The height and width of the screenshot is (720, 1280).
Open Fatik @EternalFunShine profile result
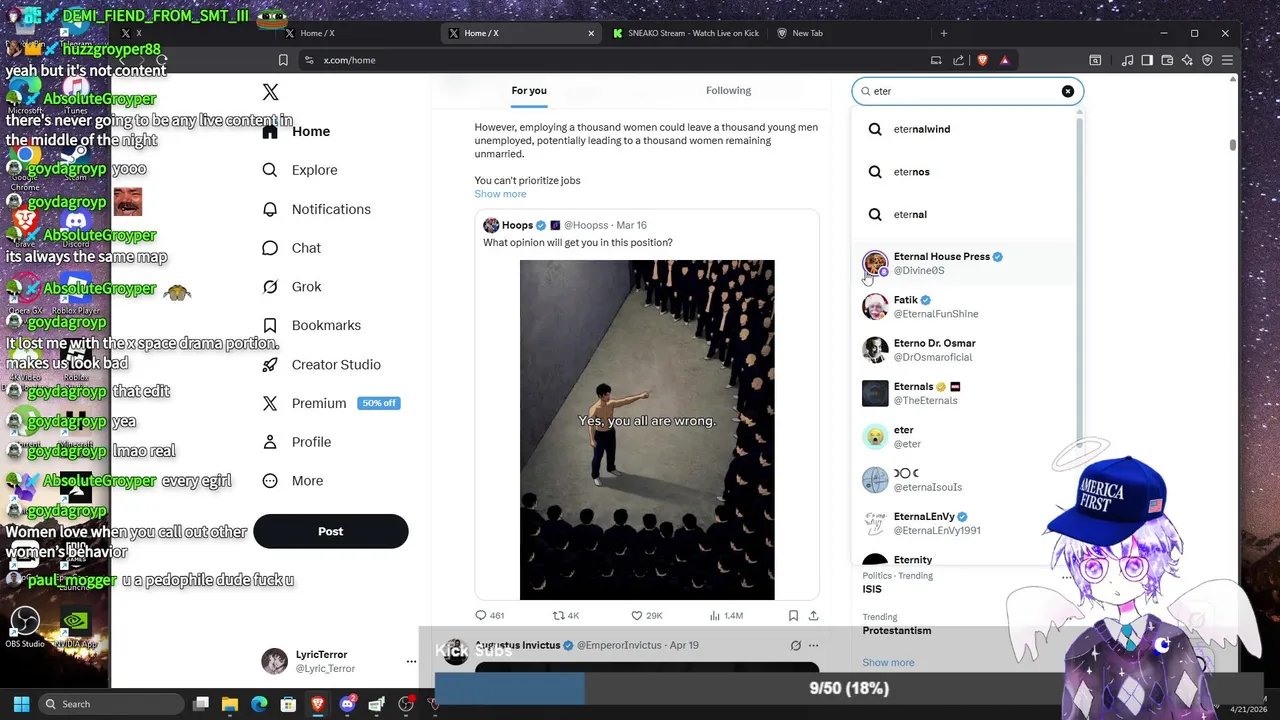pyautogui.click(x=965, y=307)
